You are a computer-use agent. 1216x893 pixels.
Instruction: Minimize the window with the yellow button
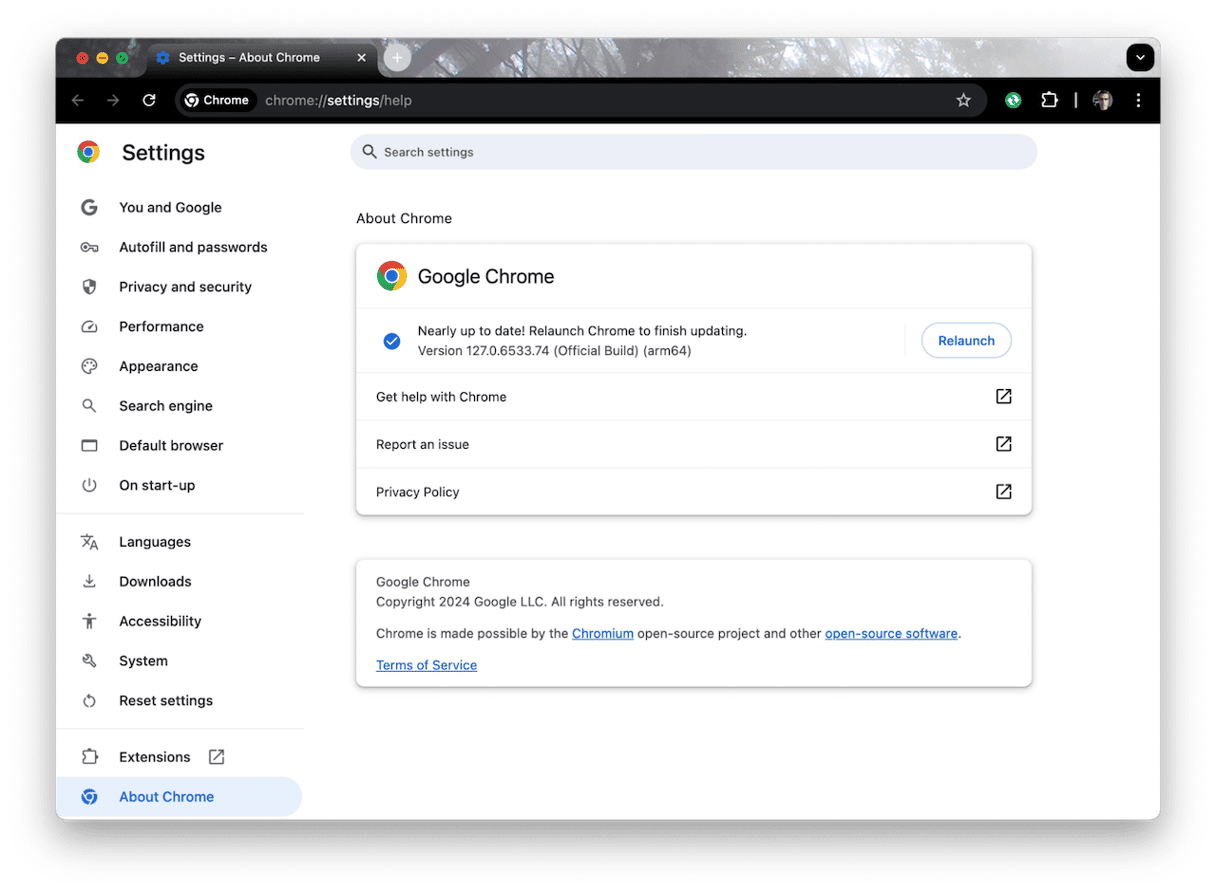pyautogui.click(x=102, y=58)
